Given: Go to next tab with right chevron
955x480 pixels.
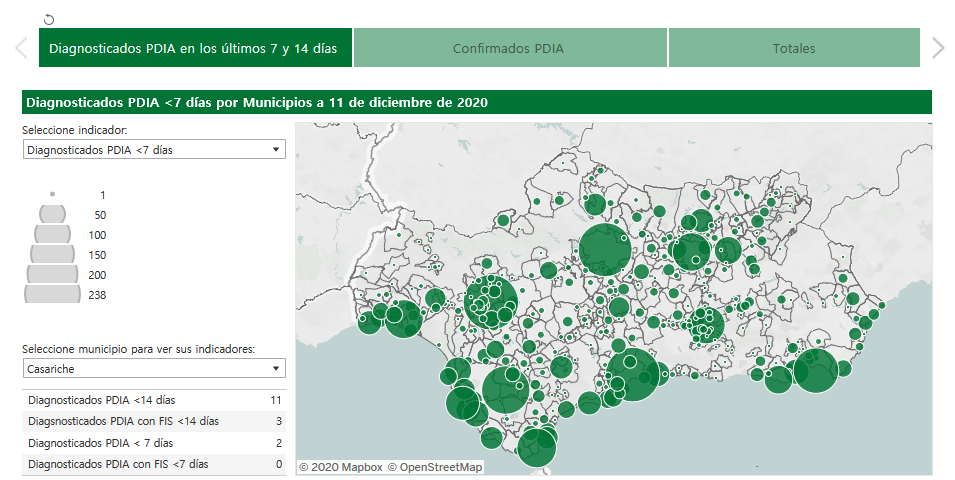Looking at the screenshot, I should pyautogui.click(x=937, y=48).
